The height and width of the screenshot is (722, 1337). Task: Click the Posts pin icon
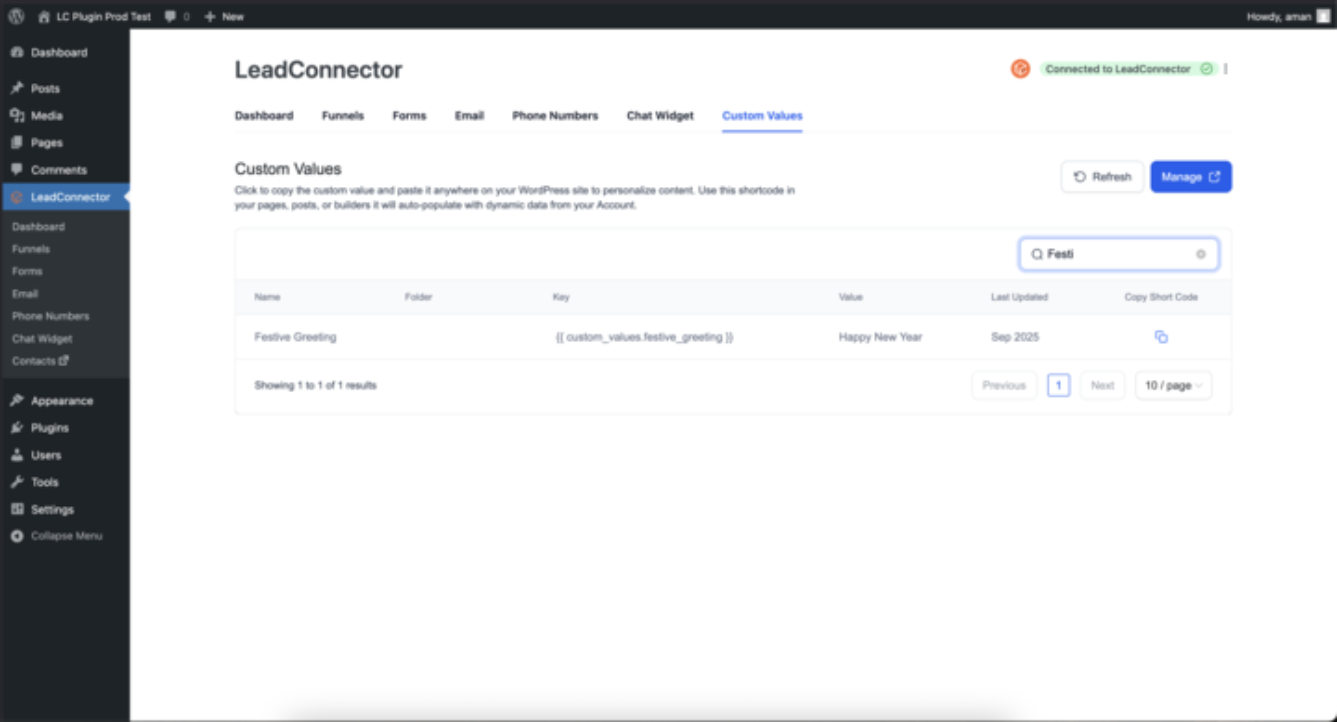point(17,88)
